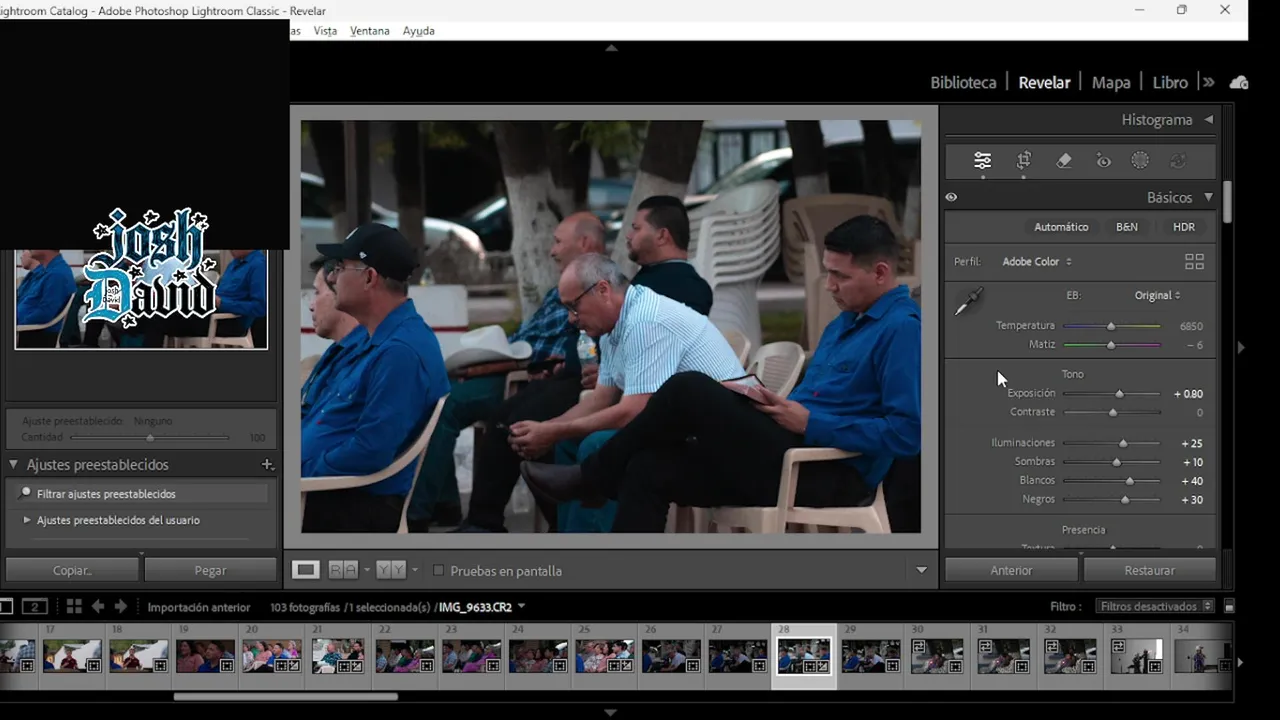This screenshot has width=1280, height=720.
Task: Click the badge on thumbnail 21
Action: pyautogui.click(x=358, y=665)
